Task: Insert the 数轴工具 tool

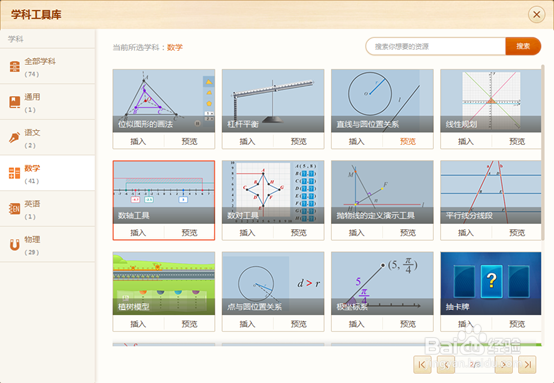Action: point(138,232)
